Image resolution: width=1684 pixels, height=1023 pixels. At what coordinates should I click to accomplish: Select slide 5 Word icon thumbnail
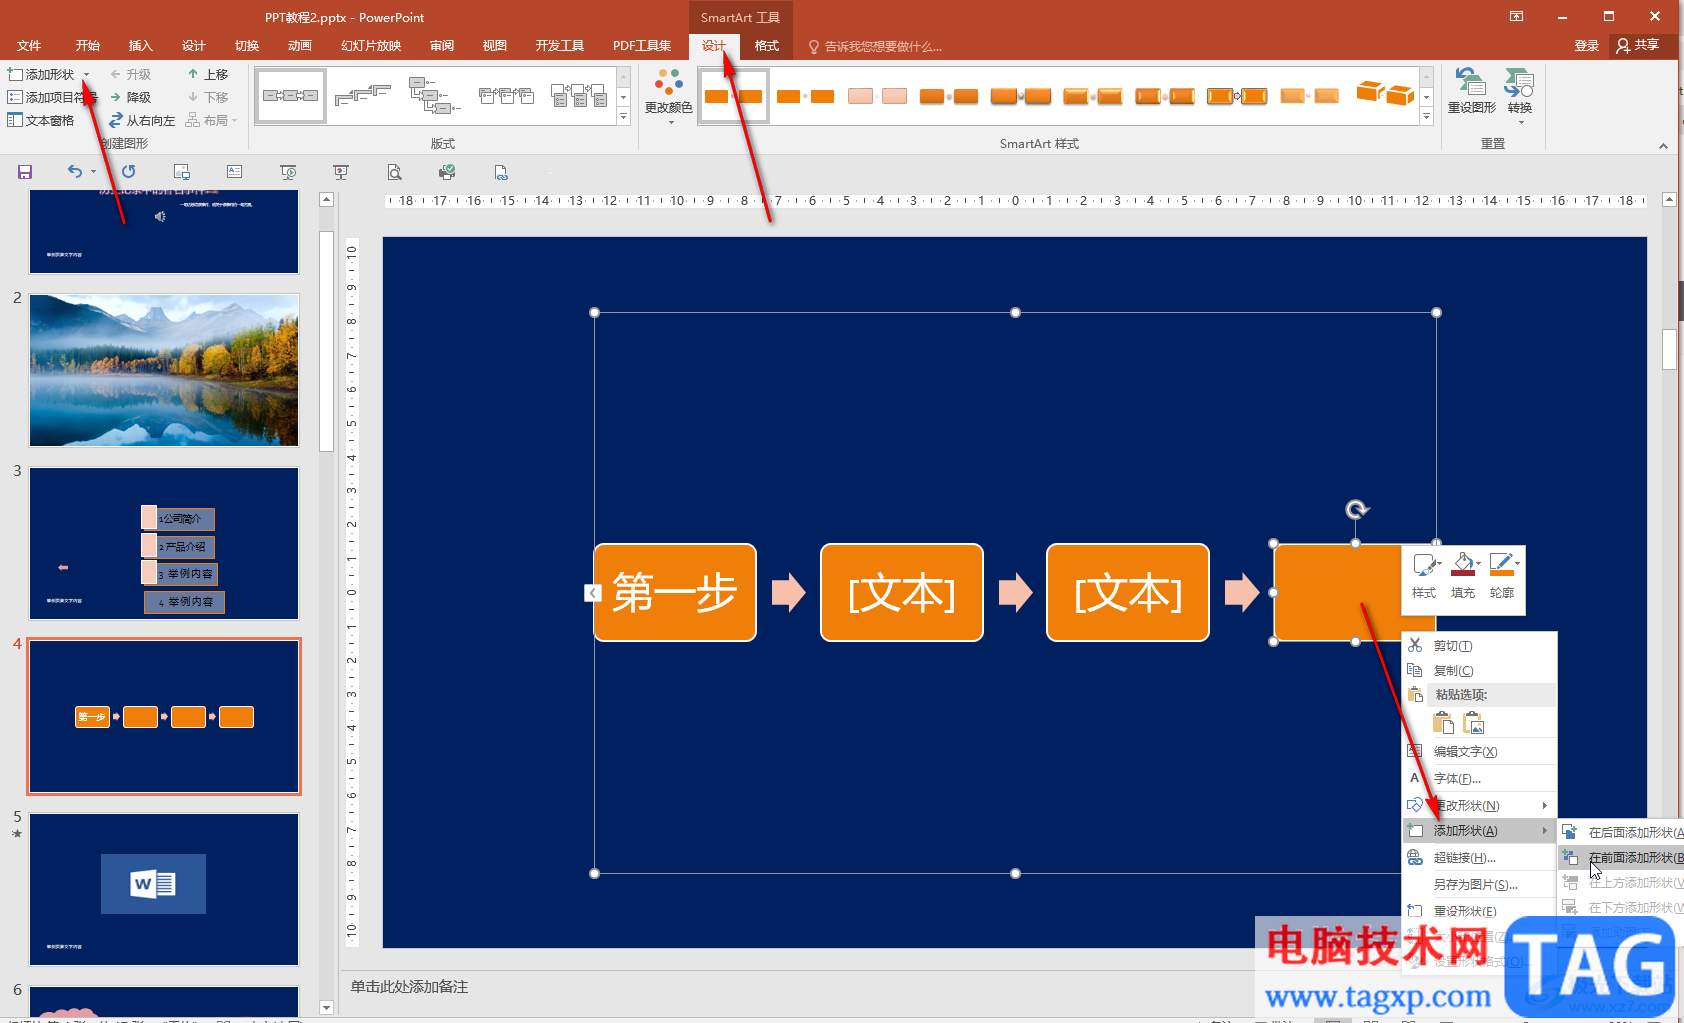(164, 889)
